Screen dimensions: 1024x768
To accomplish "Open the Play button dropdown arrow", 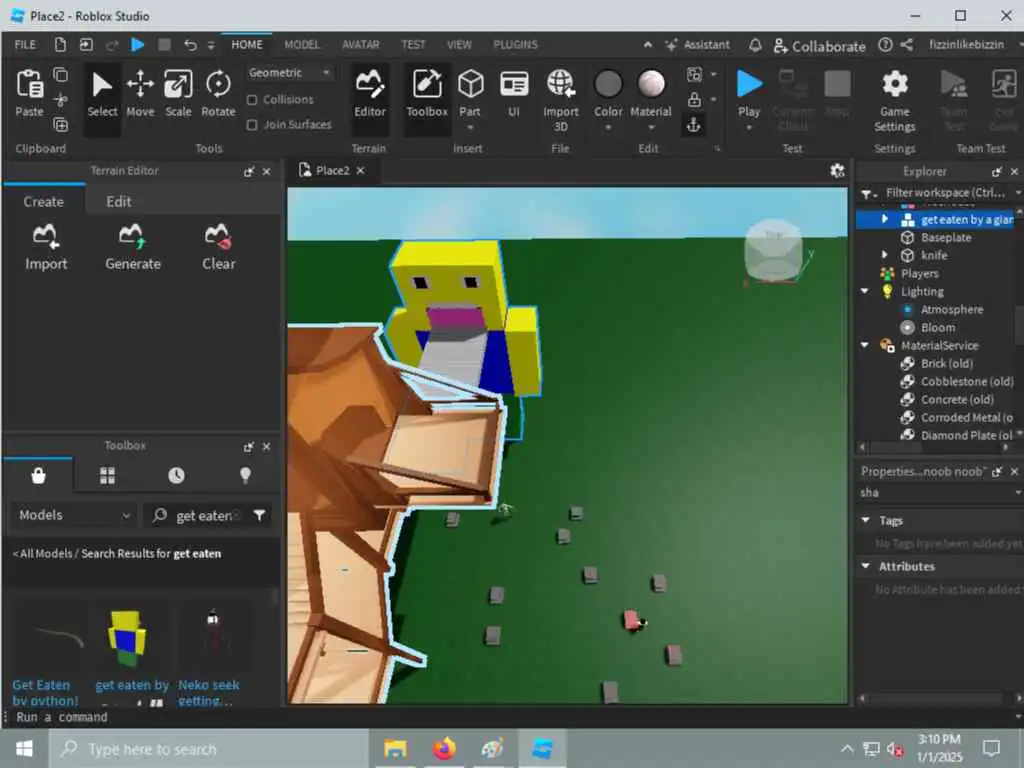I will coord(749,127).
